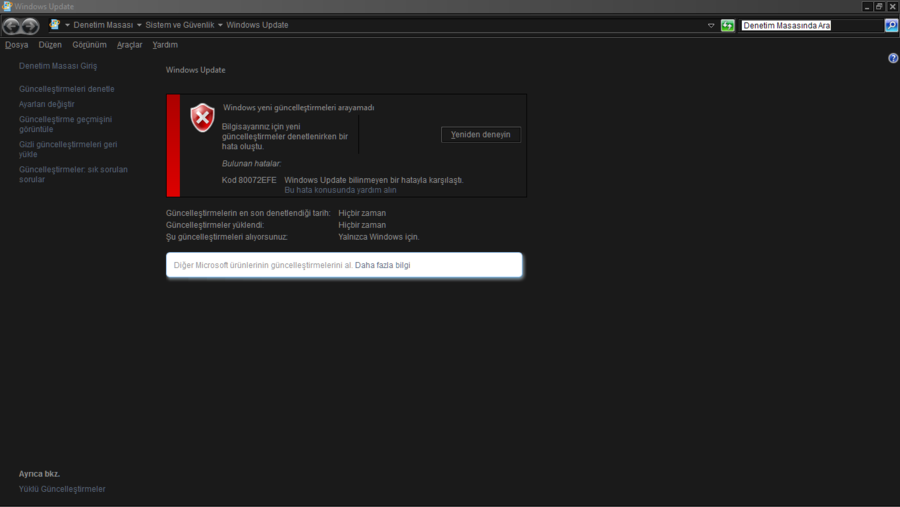
Task: Open Güncelleştirmeler: sık sorulan sorular link
Action: [73, 174]
